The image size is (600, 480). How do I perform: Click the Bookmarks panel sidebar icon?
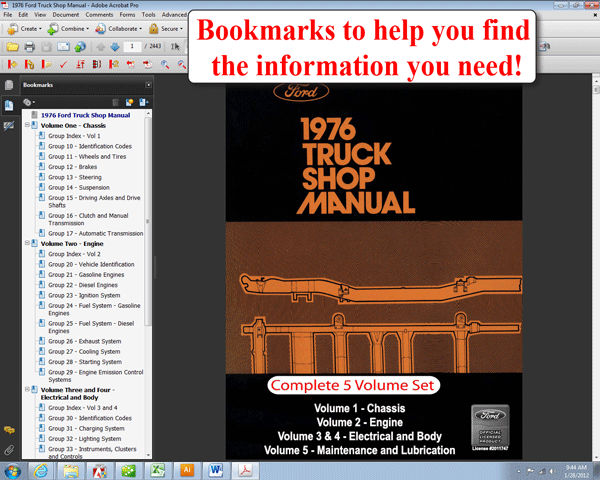click(9, 105)
